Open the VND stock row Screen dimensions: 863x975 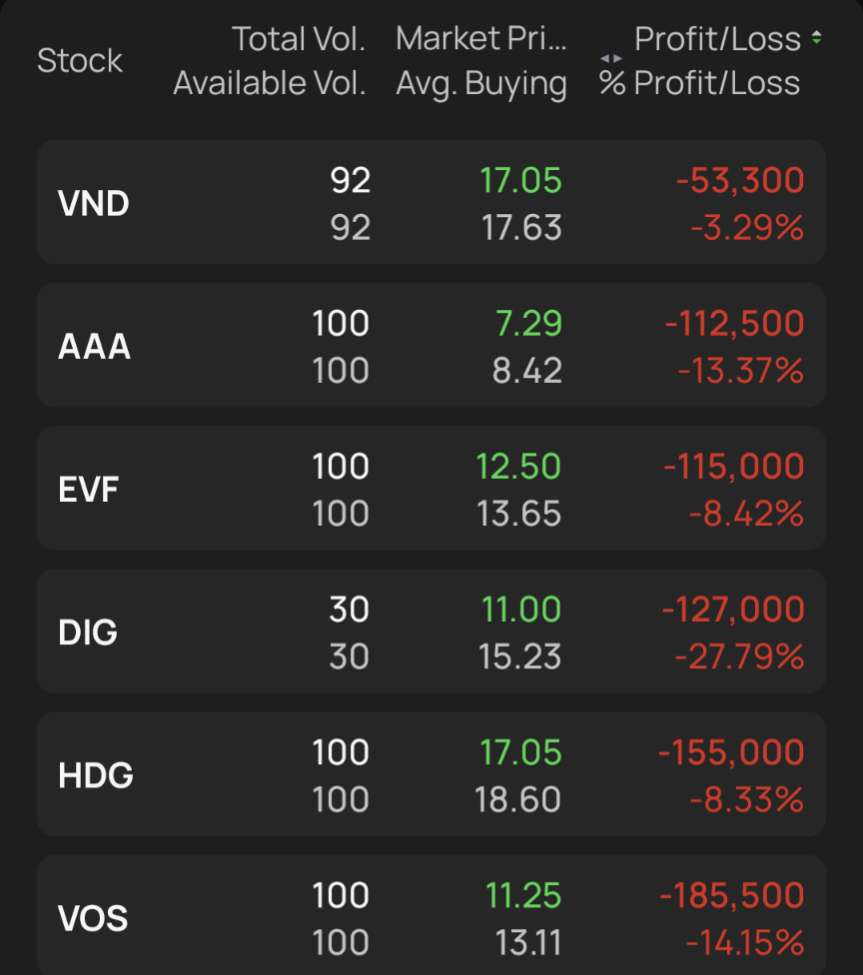[x=432, y=202]
